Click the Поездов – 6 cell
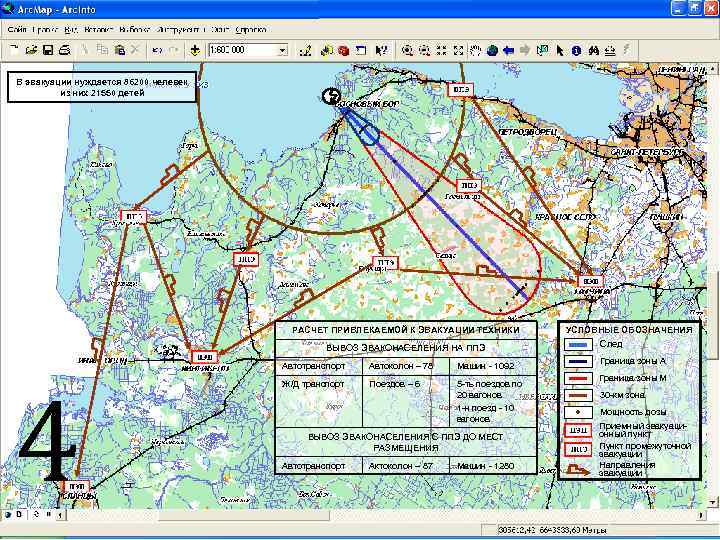Image resolution: width=720 pixels, height=540 pixels. (406, 401)
